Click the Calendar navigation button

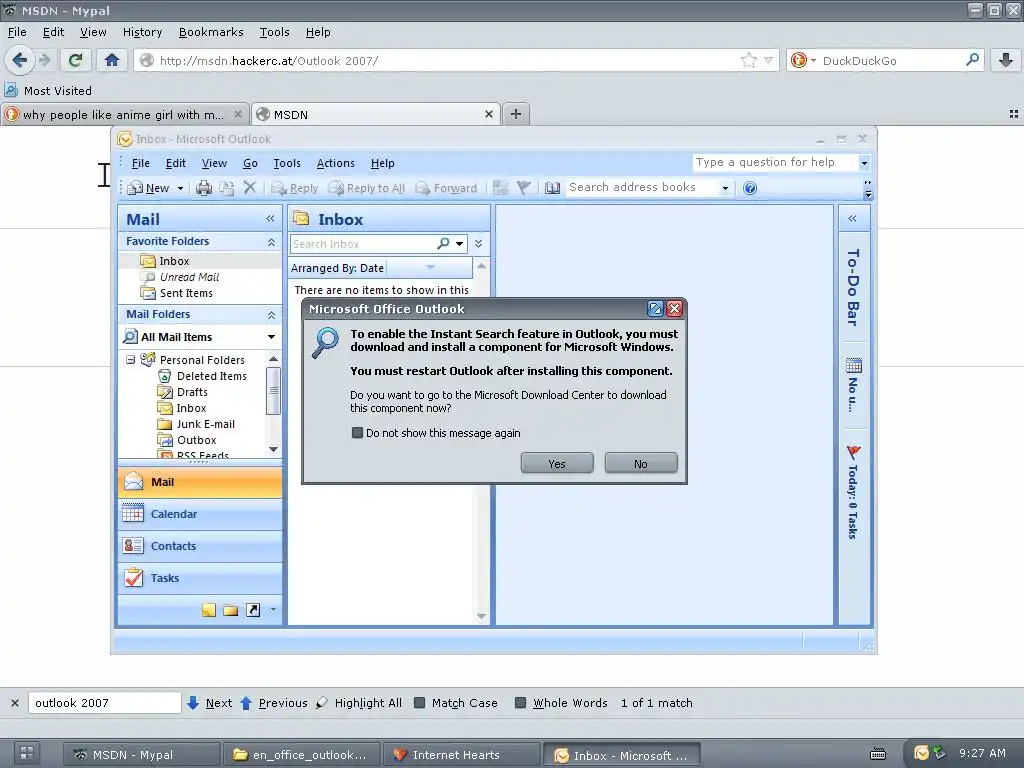(200, 514)
